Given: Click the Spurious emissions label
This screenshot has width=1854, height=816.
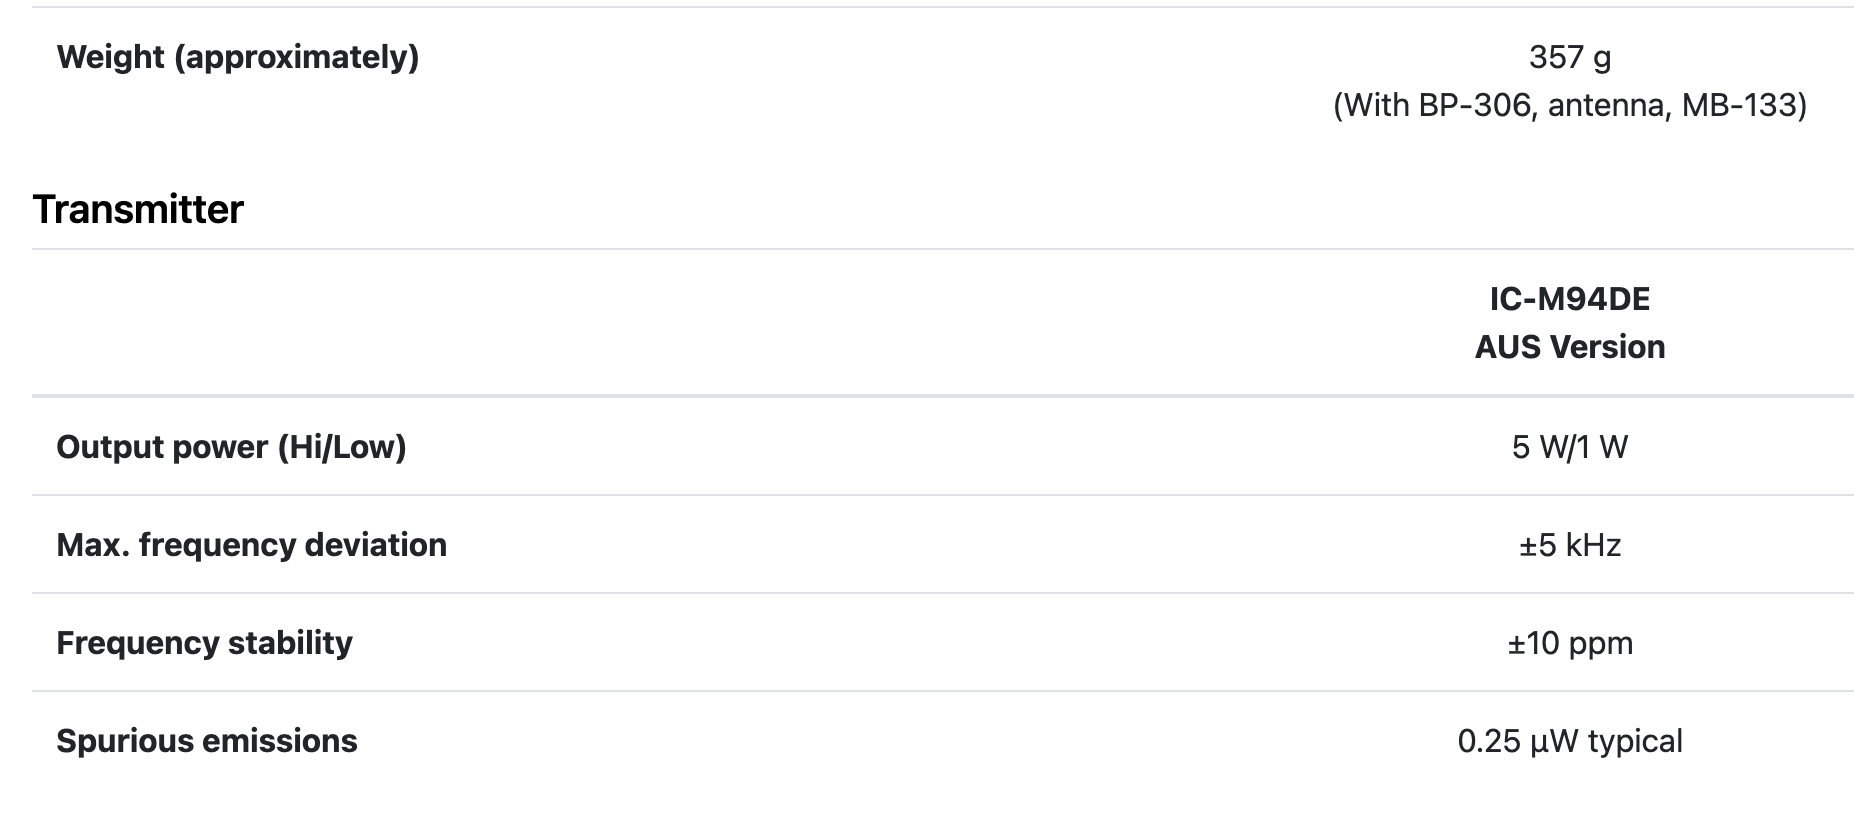Looking at the screenshot, I should (206, 741).
